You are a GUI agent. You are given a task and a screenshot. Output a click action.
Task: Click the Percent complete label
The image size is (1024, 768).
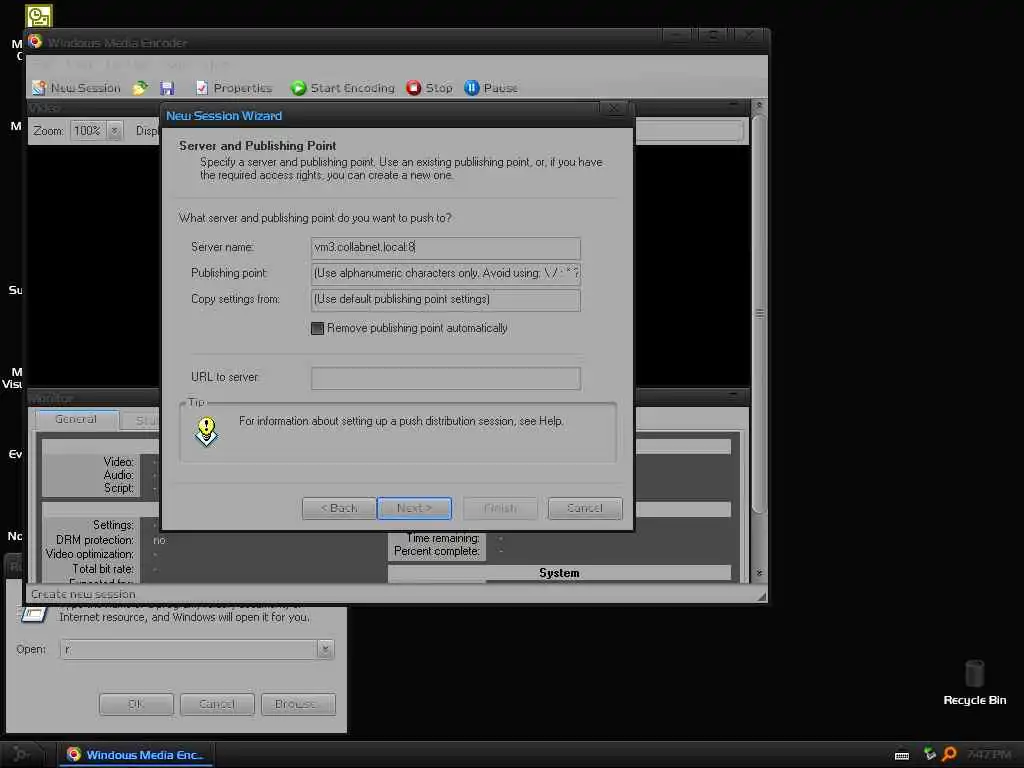pos(437,551)
